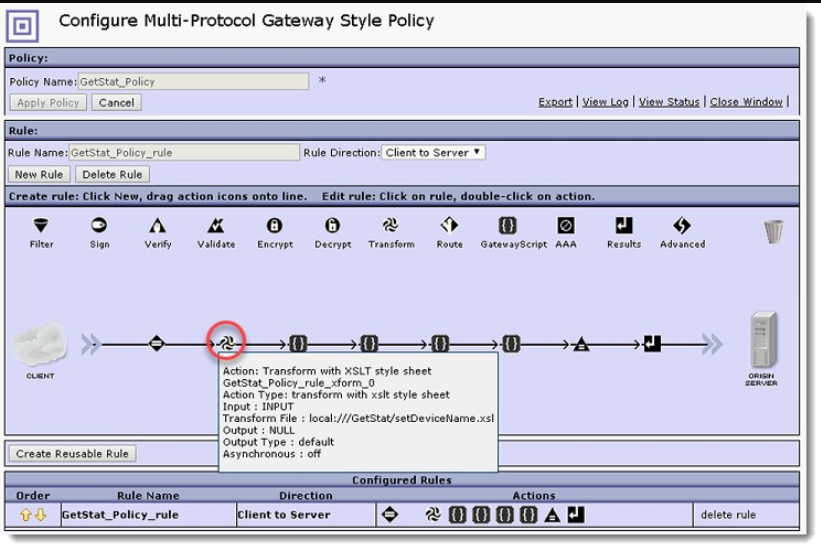
Task: Click the New Rule button
Action: 39,174
